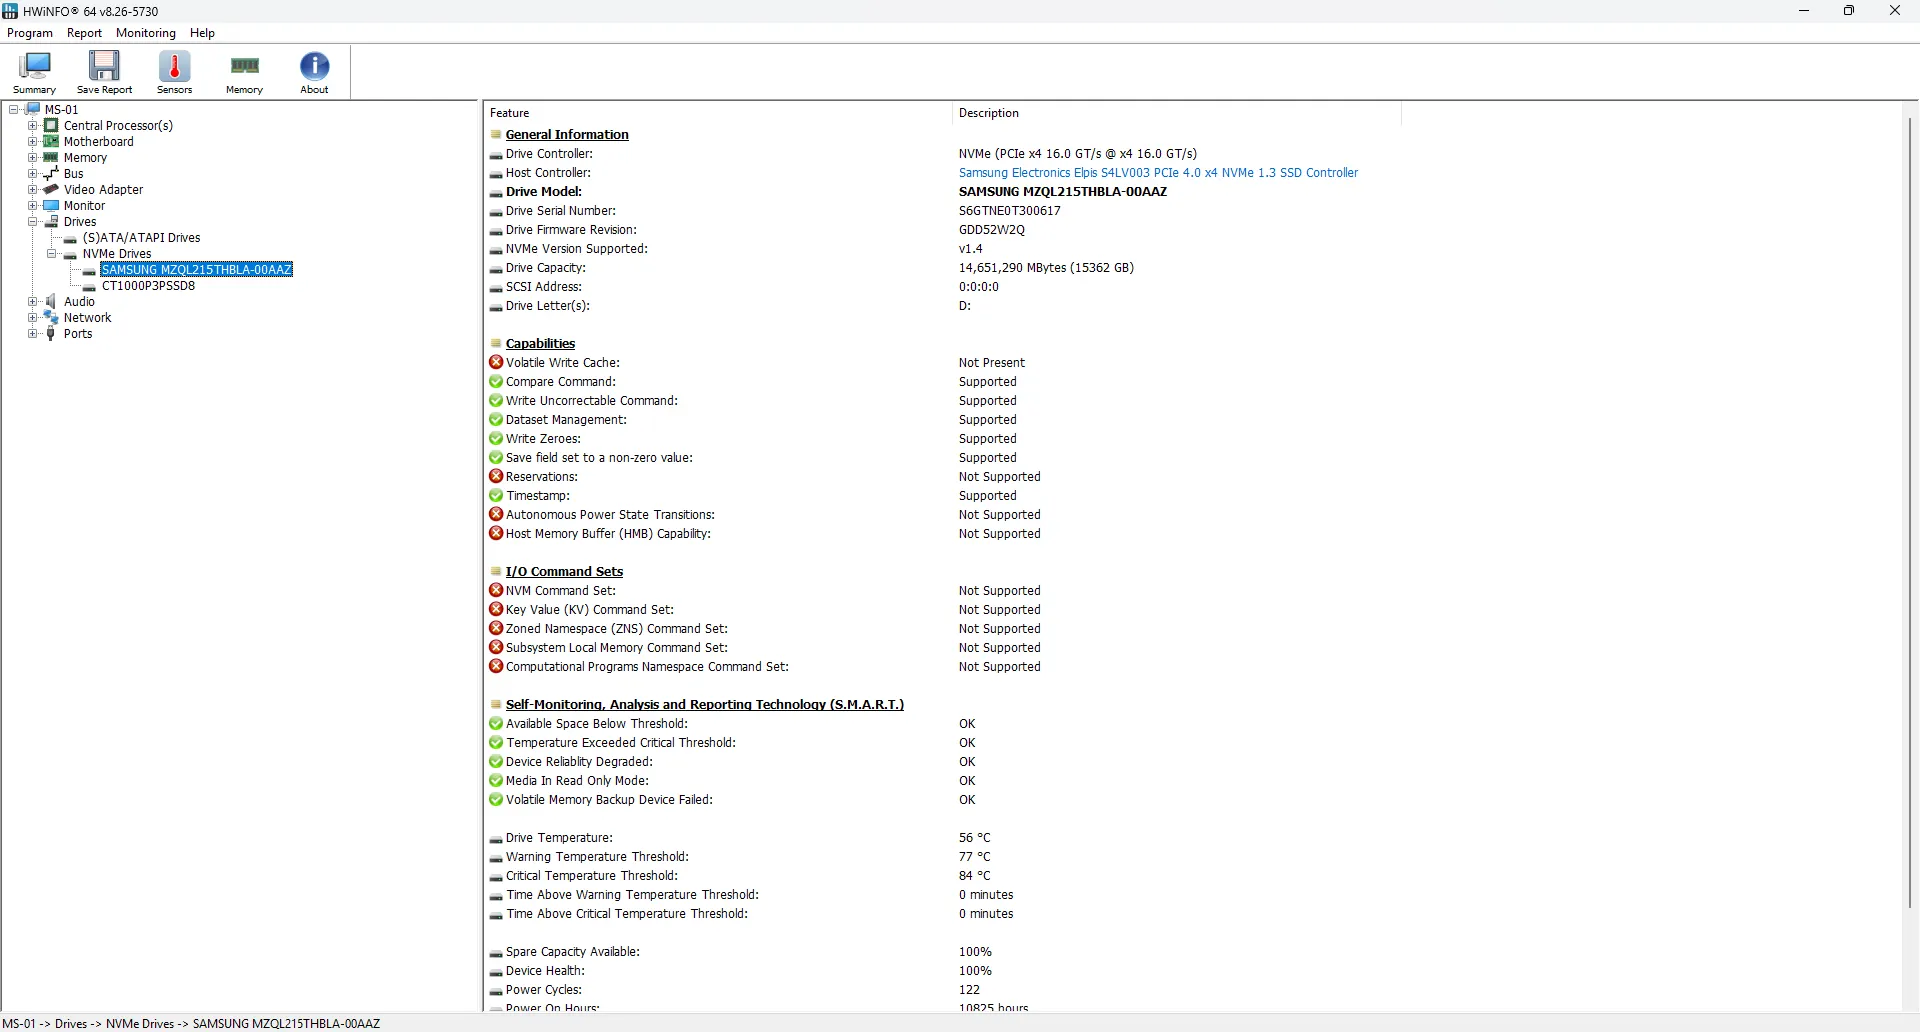Viewport: 1920px width, 1032px height.
Task: Open the Help menu
Action: click(203, 33)
